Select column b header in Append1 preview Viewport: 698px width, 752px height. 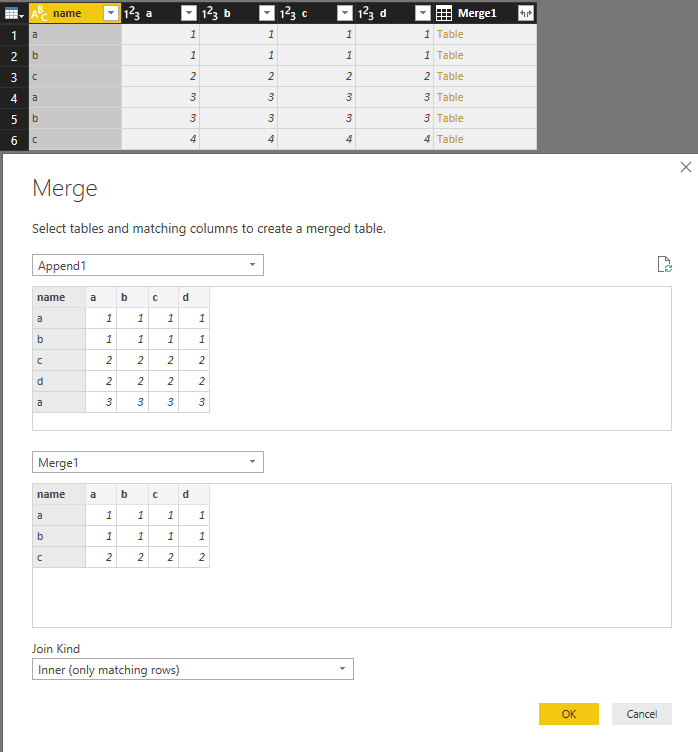(x=132, y=297)
